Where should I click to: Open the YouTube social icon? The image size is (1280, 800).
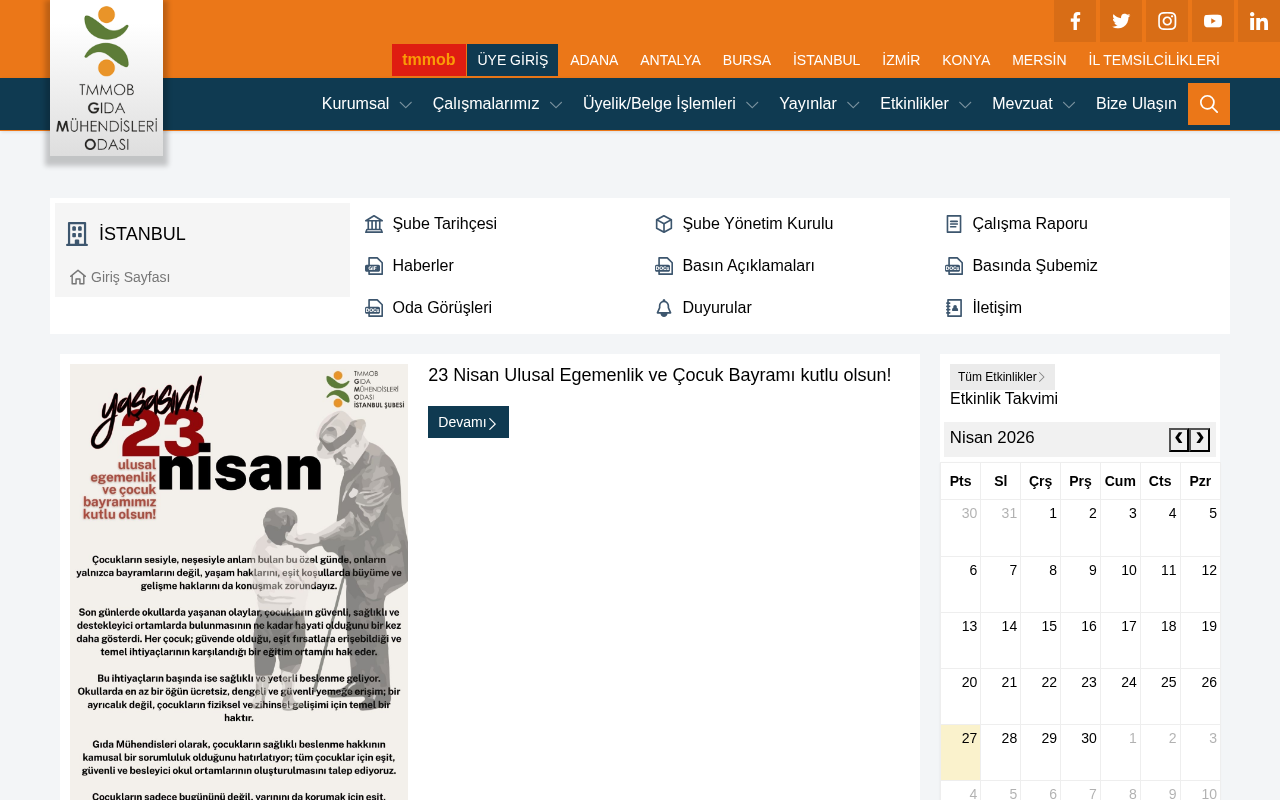click(x=1213, y=21)
